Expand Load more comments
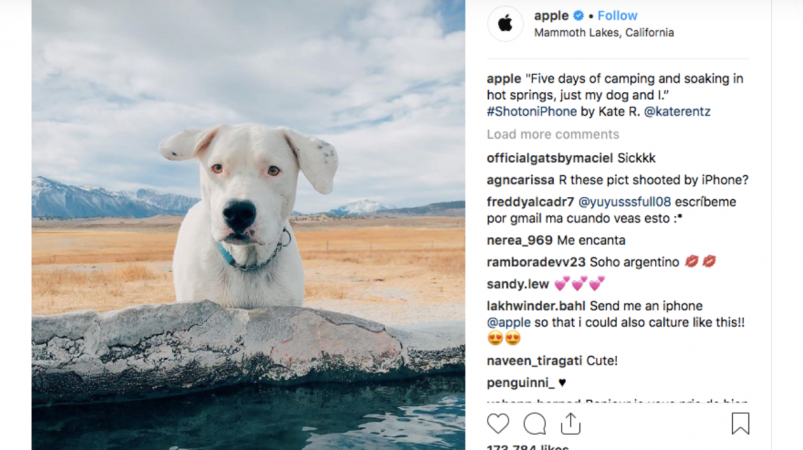The image size is (803, 450). point(553,134)
